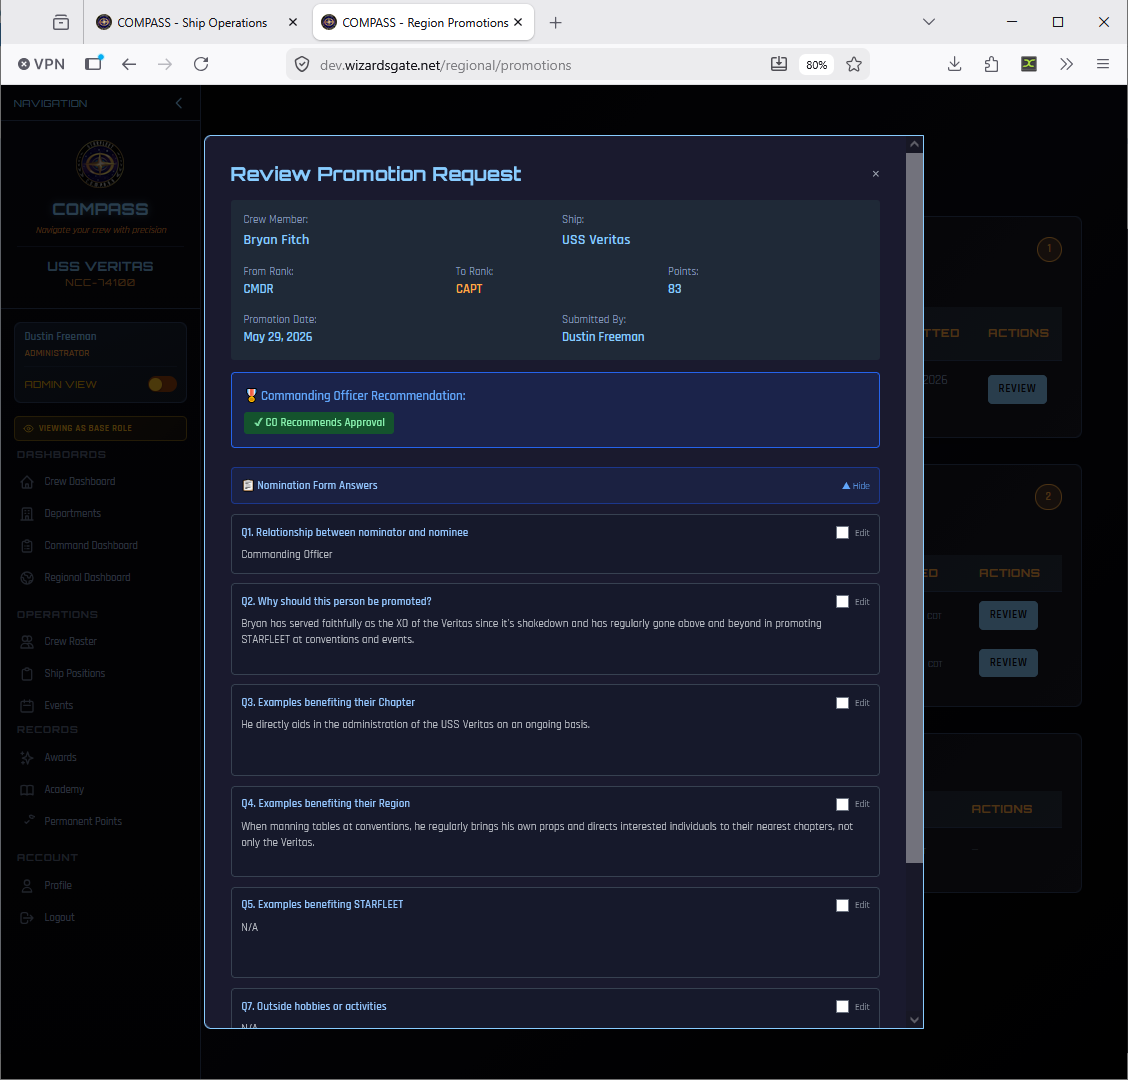
Task: Hide the Nomination Form Answers section
Action: [x=855, y=486]
